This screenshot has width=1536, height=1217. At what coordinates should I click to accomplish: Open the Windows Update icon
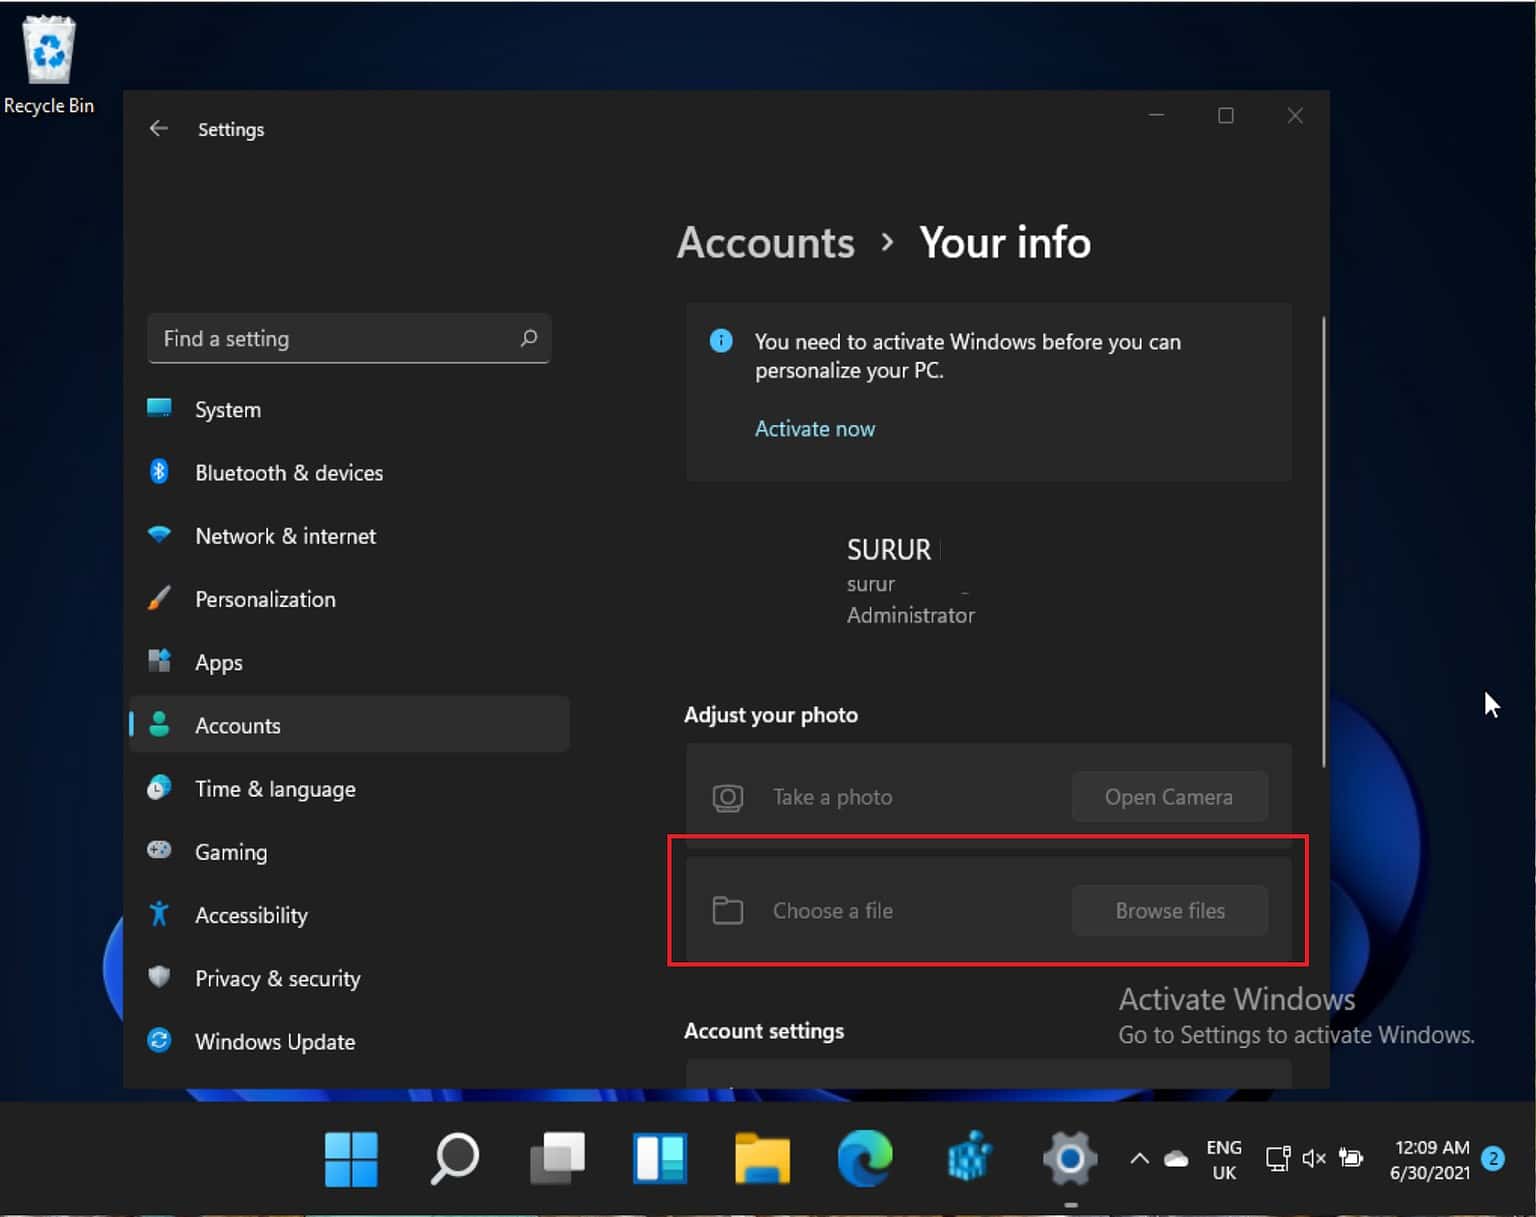point(160,1040)
